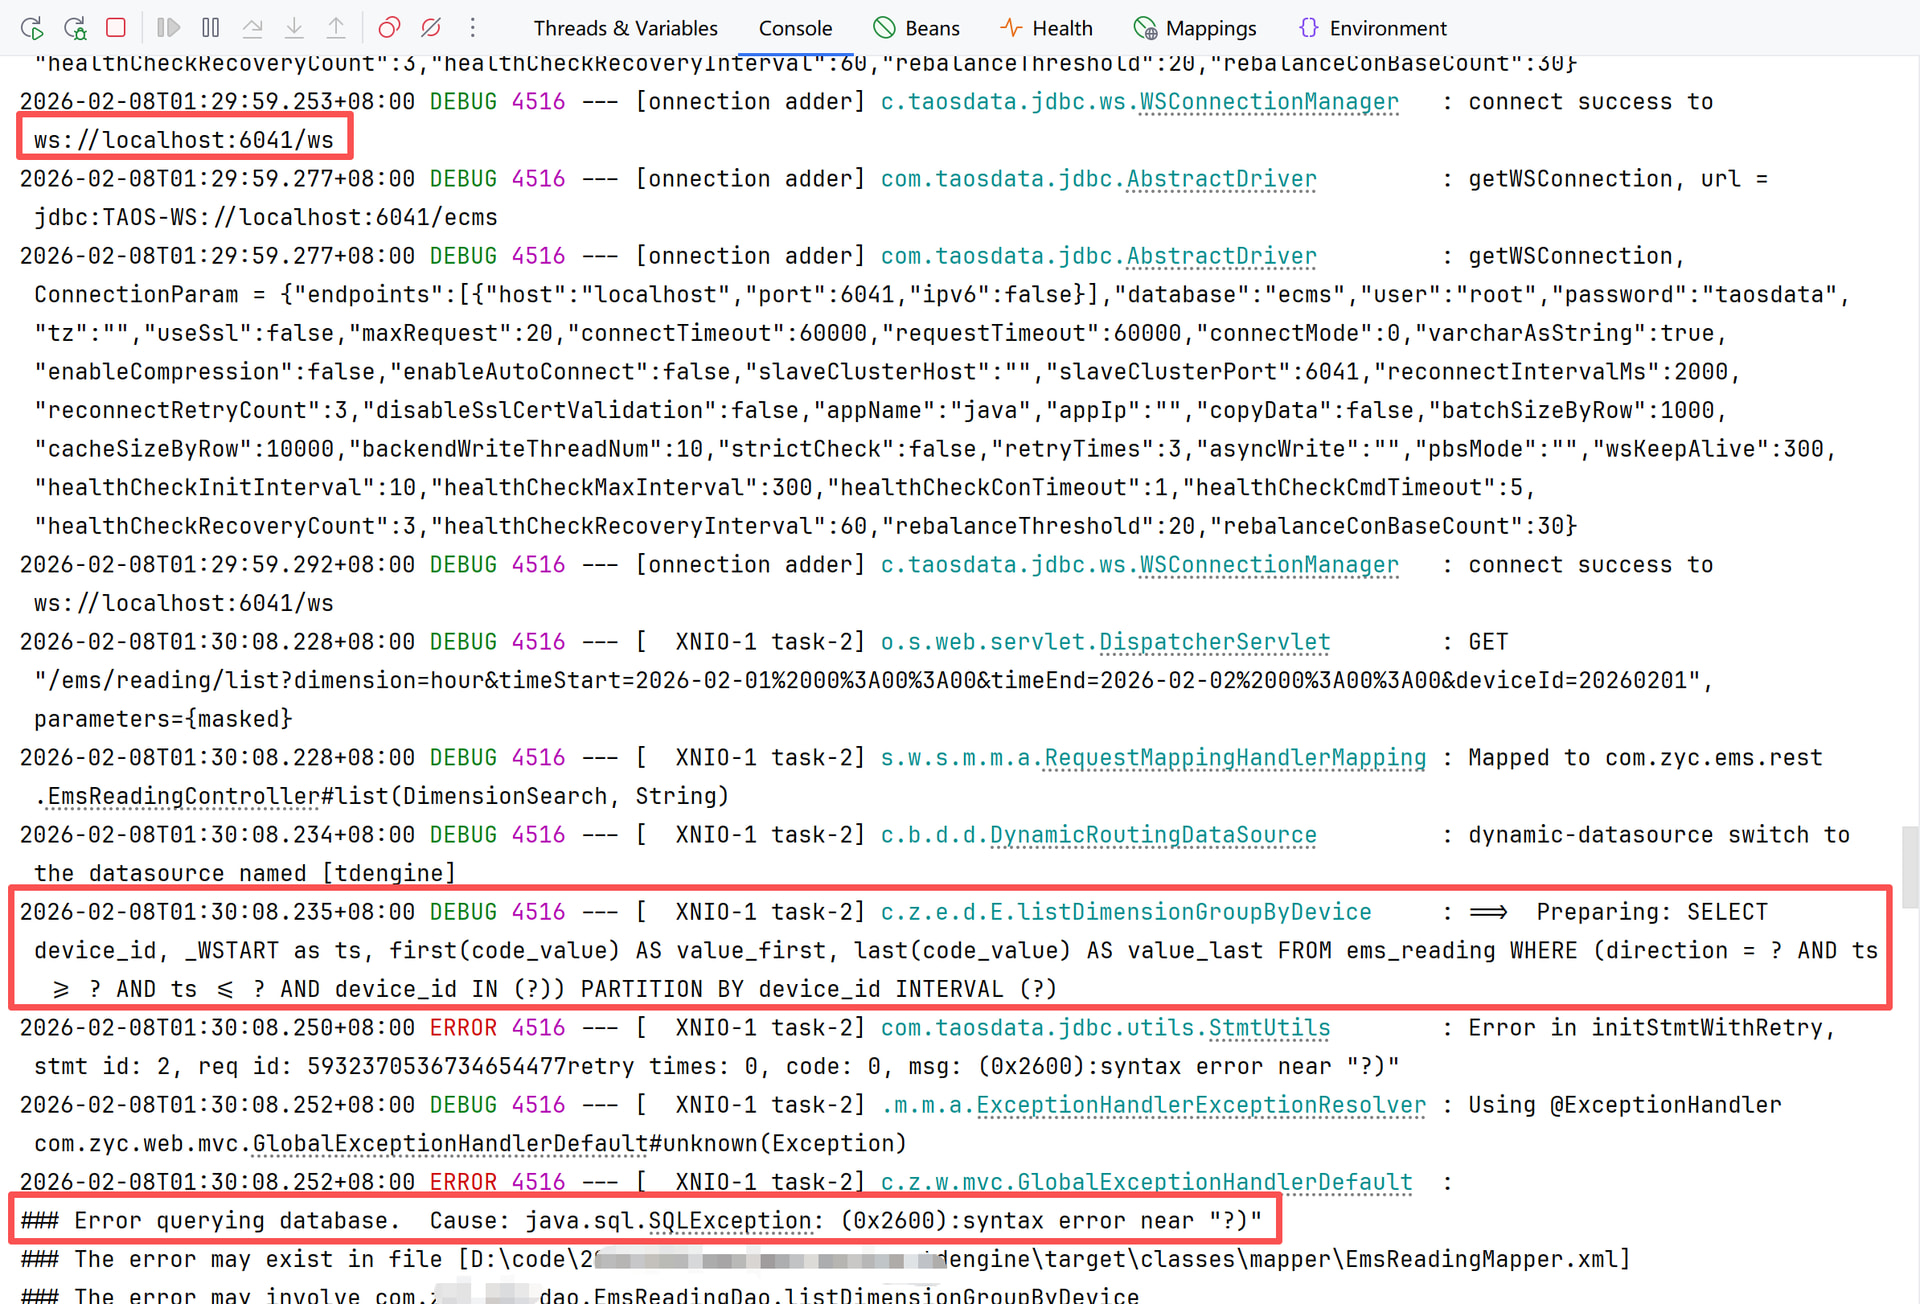Click the Rerun in Debug mode icon
The height and width of the screenshot is (1304, 1920).
pyautogui.click(x=75, y=28)
